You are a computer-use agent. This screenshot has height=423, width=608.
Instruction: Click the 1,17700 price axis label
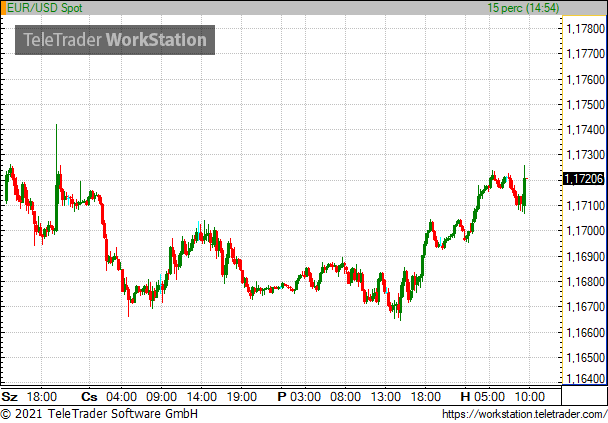586,54
